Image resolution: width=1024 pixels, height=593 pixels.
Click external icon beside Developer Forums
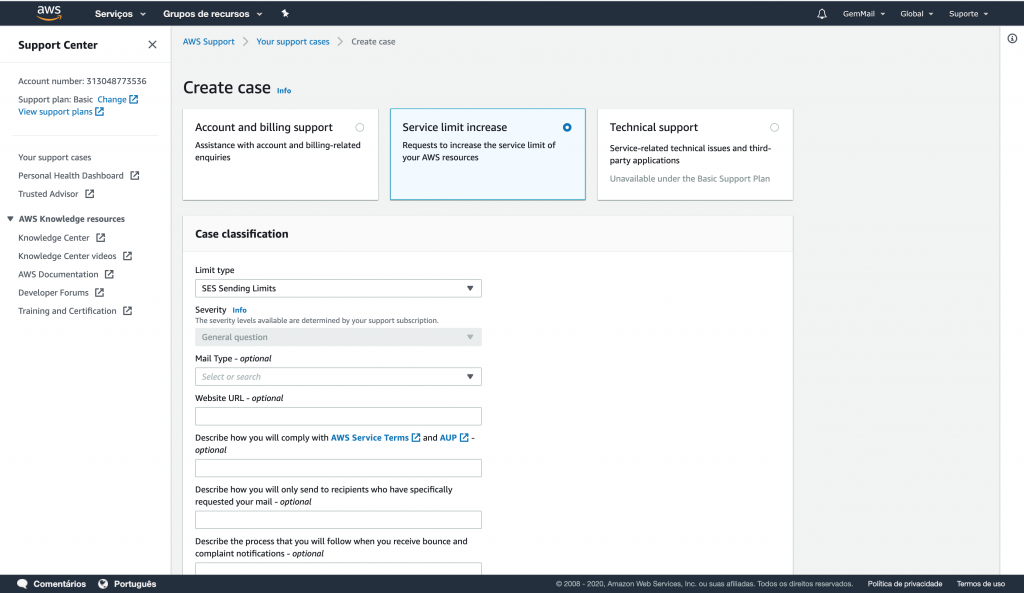[99, 293]
